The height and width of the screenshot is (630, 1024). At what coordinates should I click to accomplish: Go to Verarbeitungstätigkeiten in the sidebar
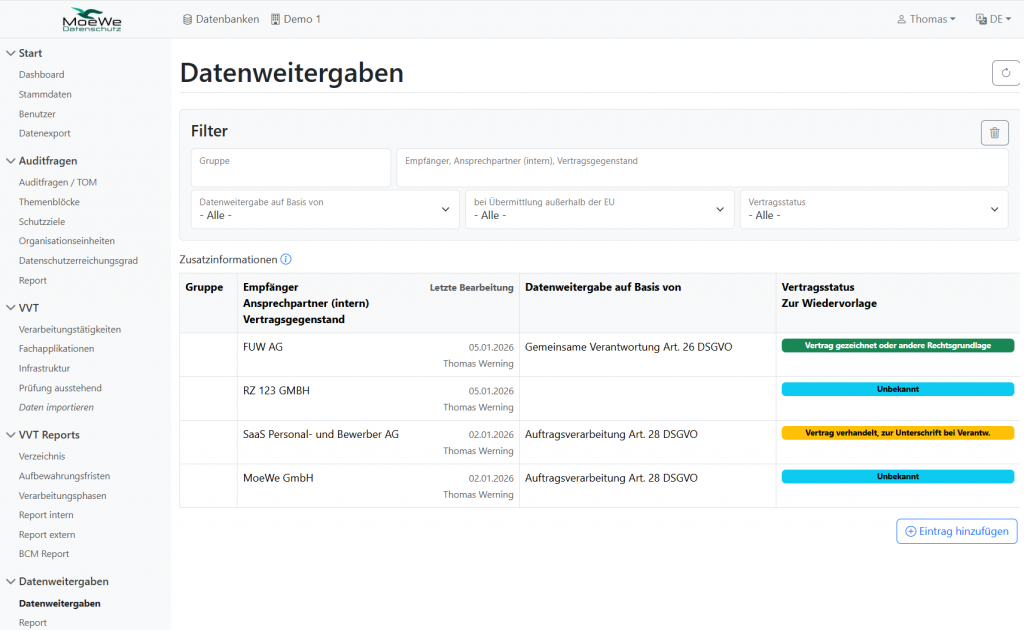coord(69,330)
